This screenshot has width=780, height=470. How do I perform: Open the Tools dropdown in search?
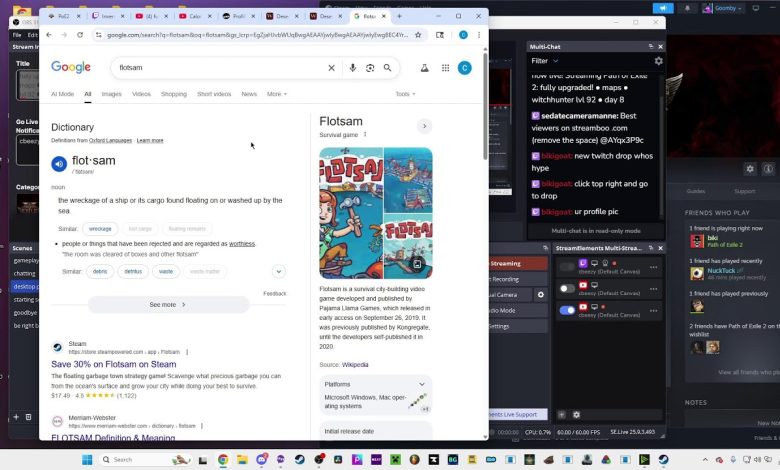coord(405,94)
